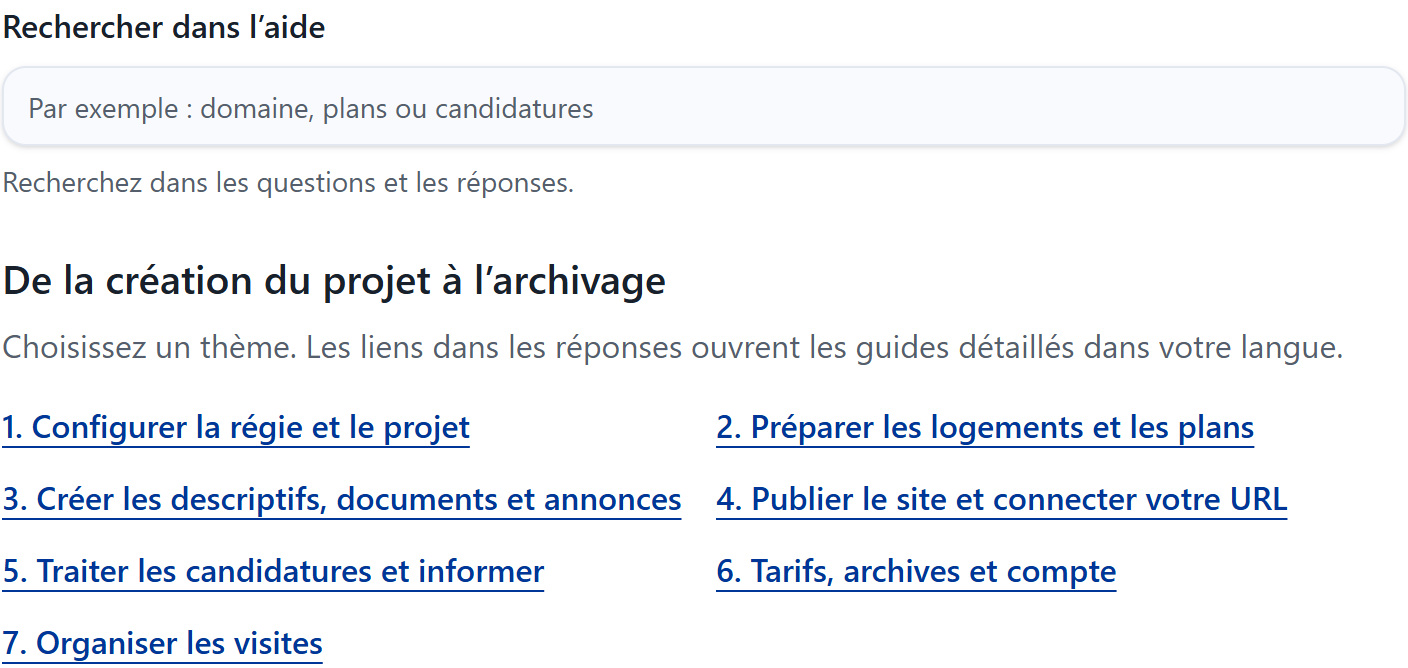Image resolution: width=1408 pixels, height=668 pixels.
Task: Click hint 'Recherchez dans les questions et les réponses.'
Action: [289, 184]
